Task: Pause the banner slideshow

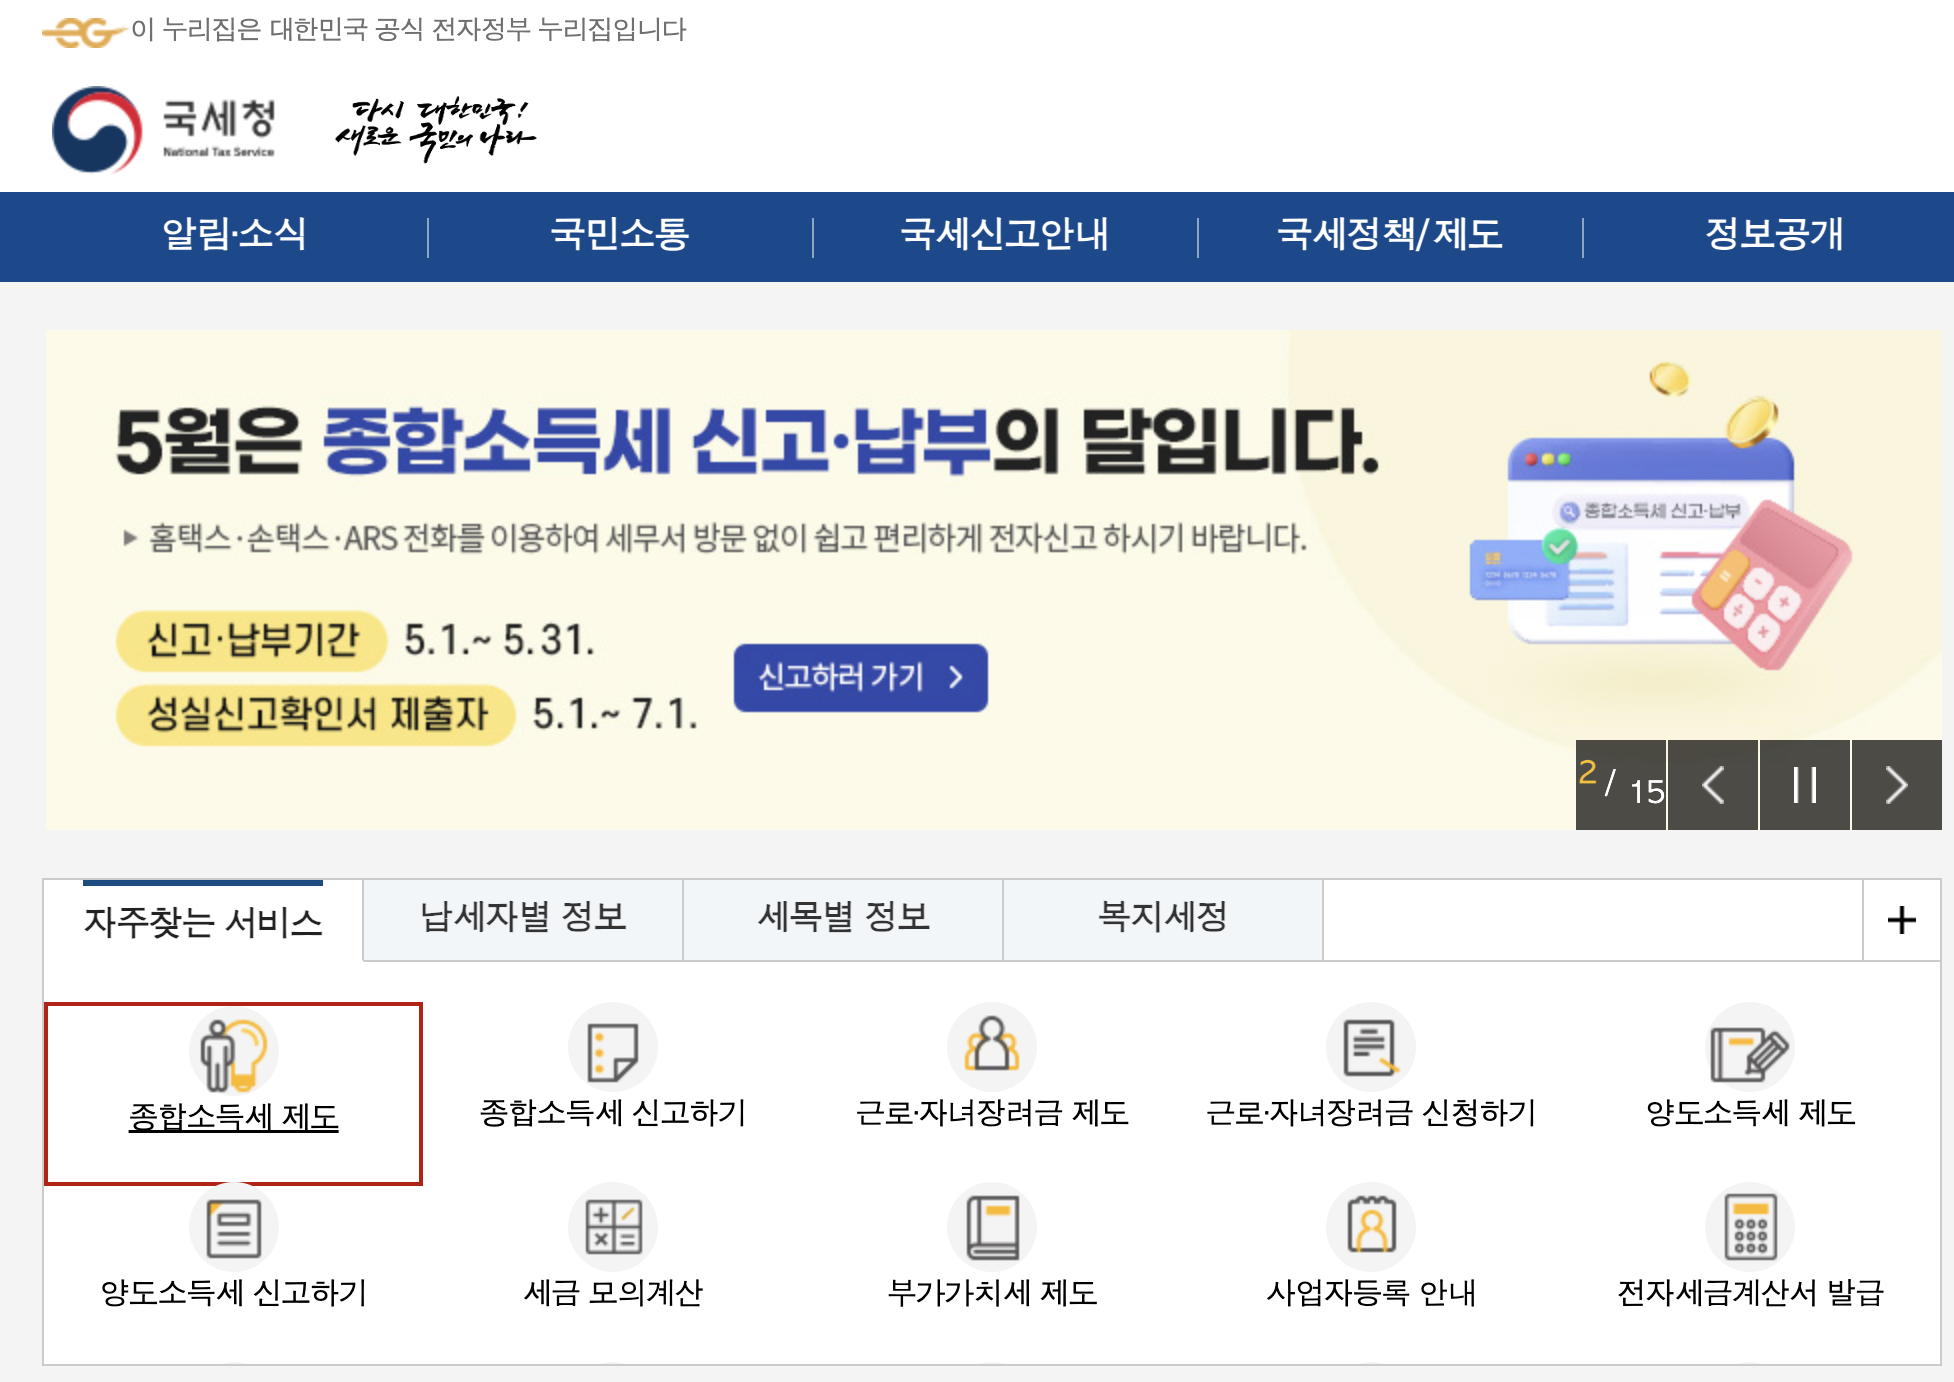Action: tap(1804, 785)
